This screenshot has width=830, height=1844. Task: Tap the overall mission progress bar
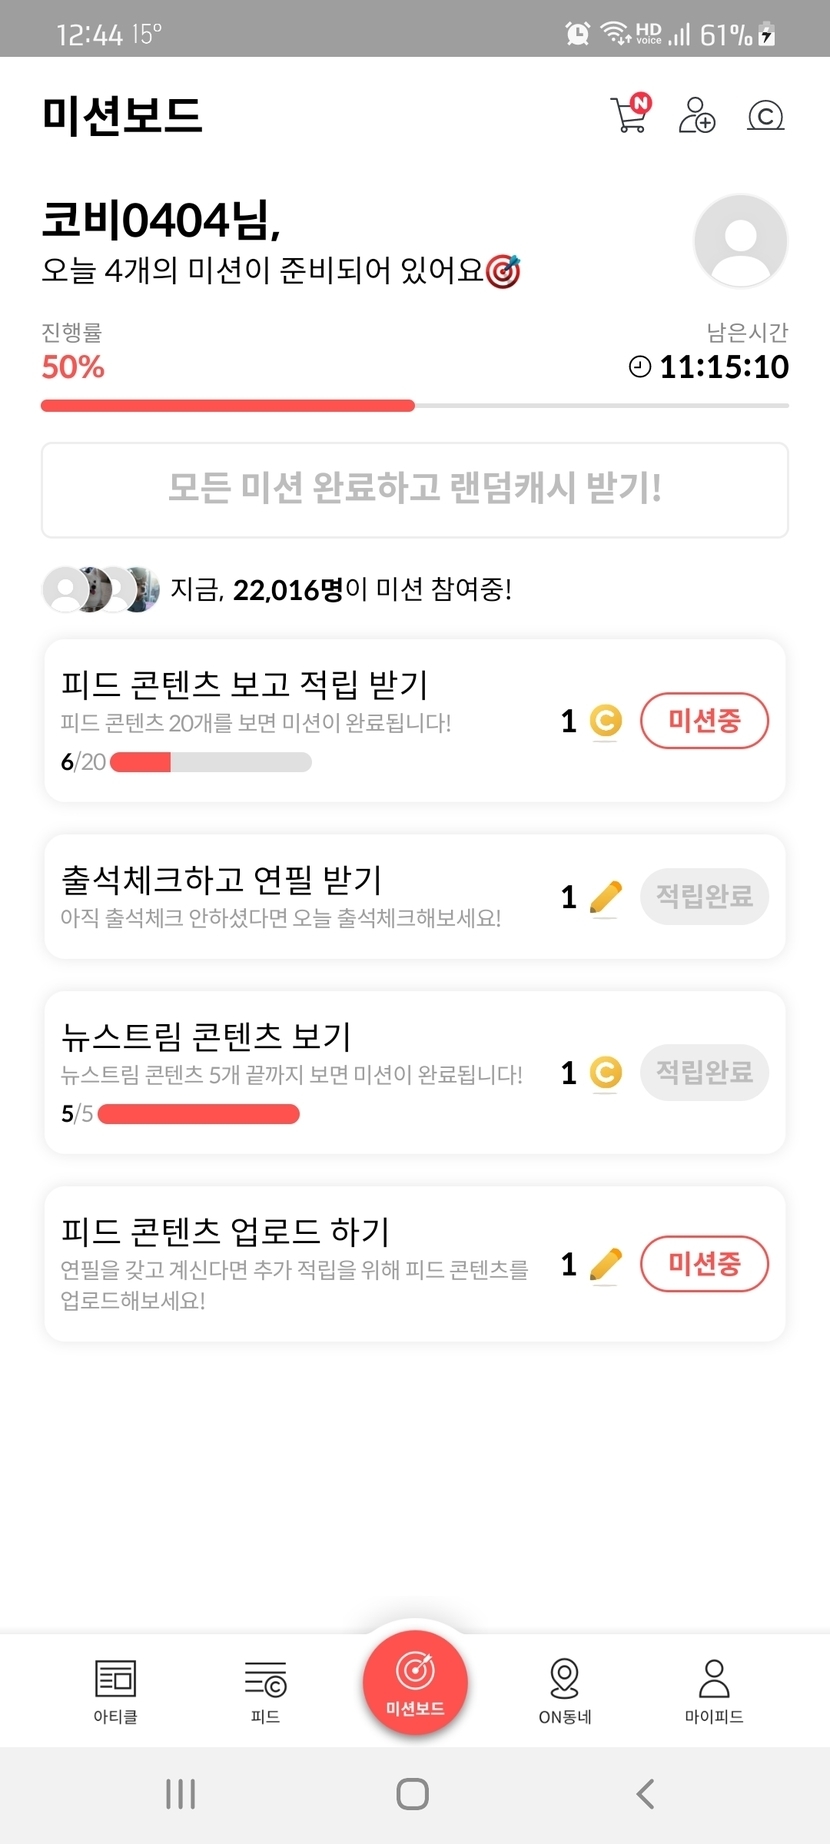click(x=414, y=406)
